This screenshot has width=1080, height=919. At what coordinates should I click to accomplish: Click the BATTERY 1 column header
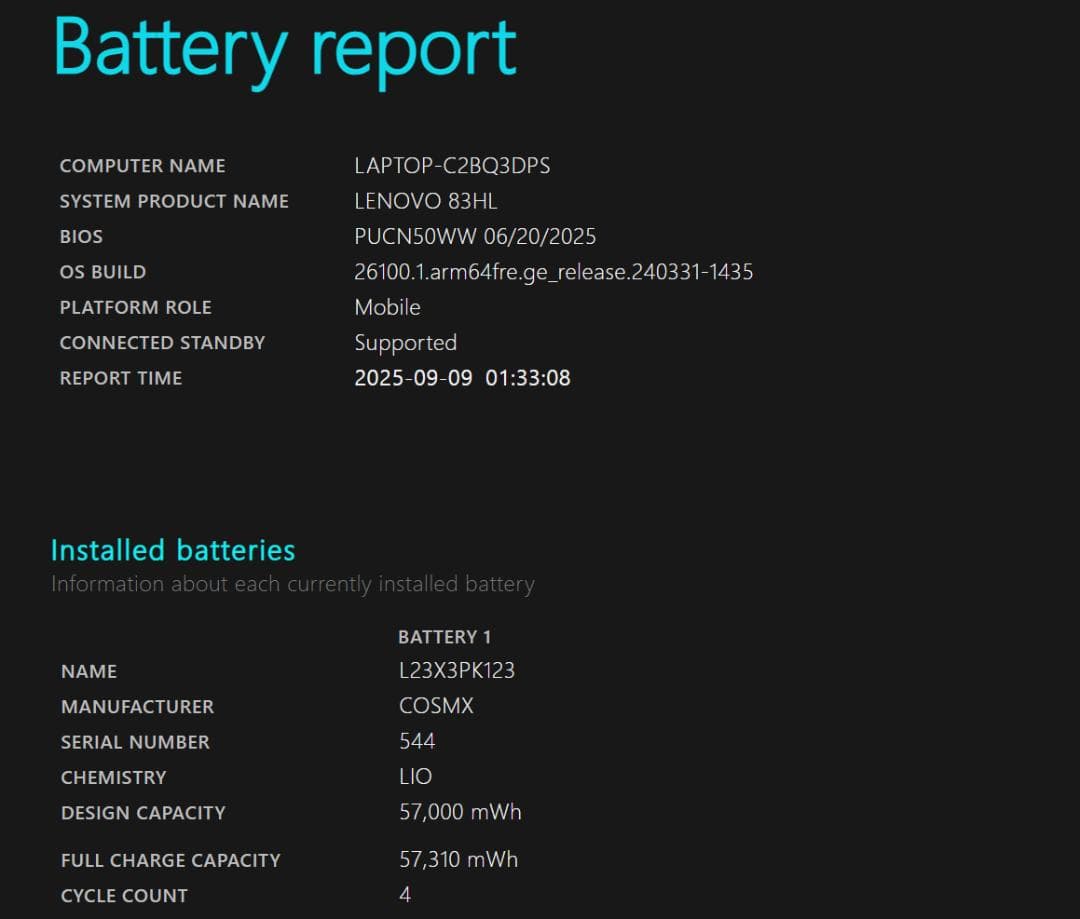pyautogui.click(x=444, y=637)
